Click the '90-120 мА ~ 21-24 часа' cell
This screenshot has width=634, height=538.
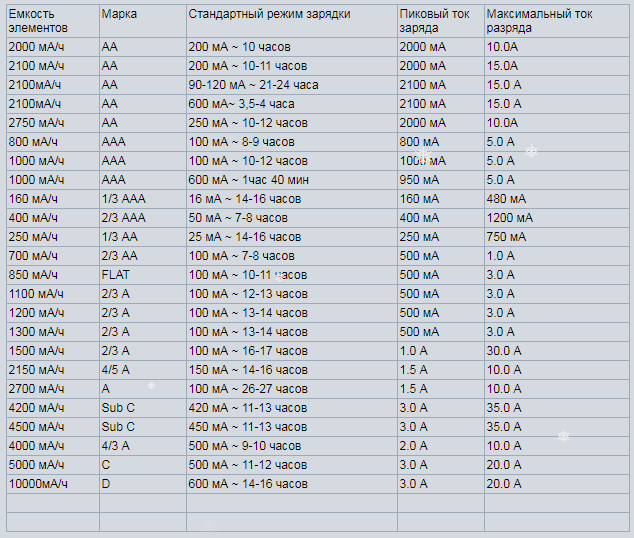[x=292, y=85]
